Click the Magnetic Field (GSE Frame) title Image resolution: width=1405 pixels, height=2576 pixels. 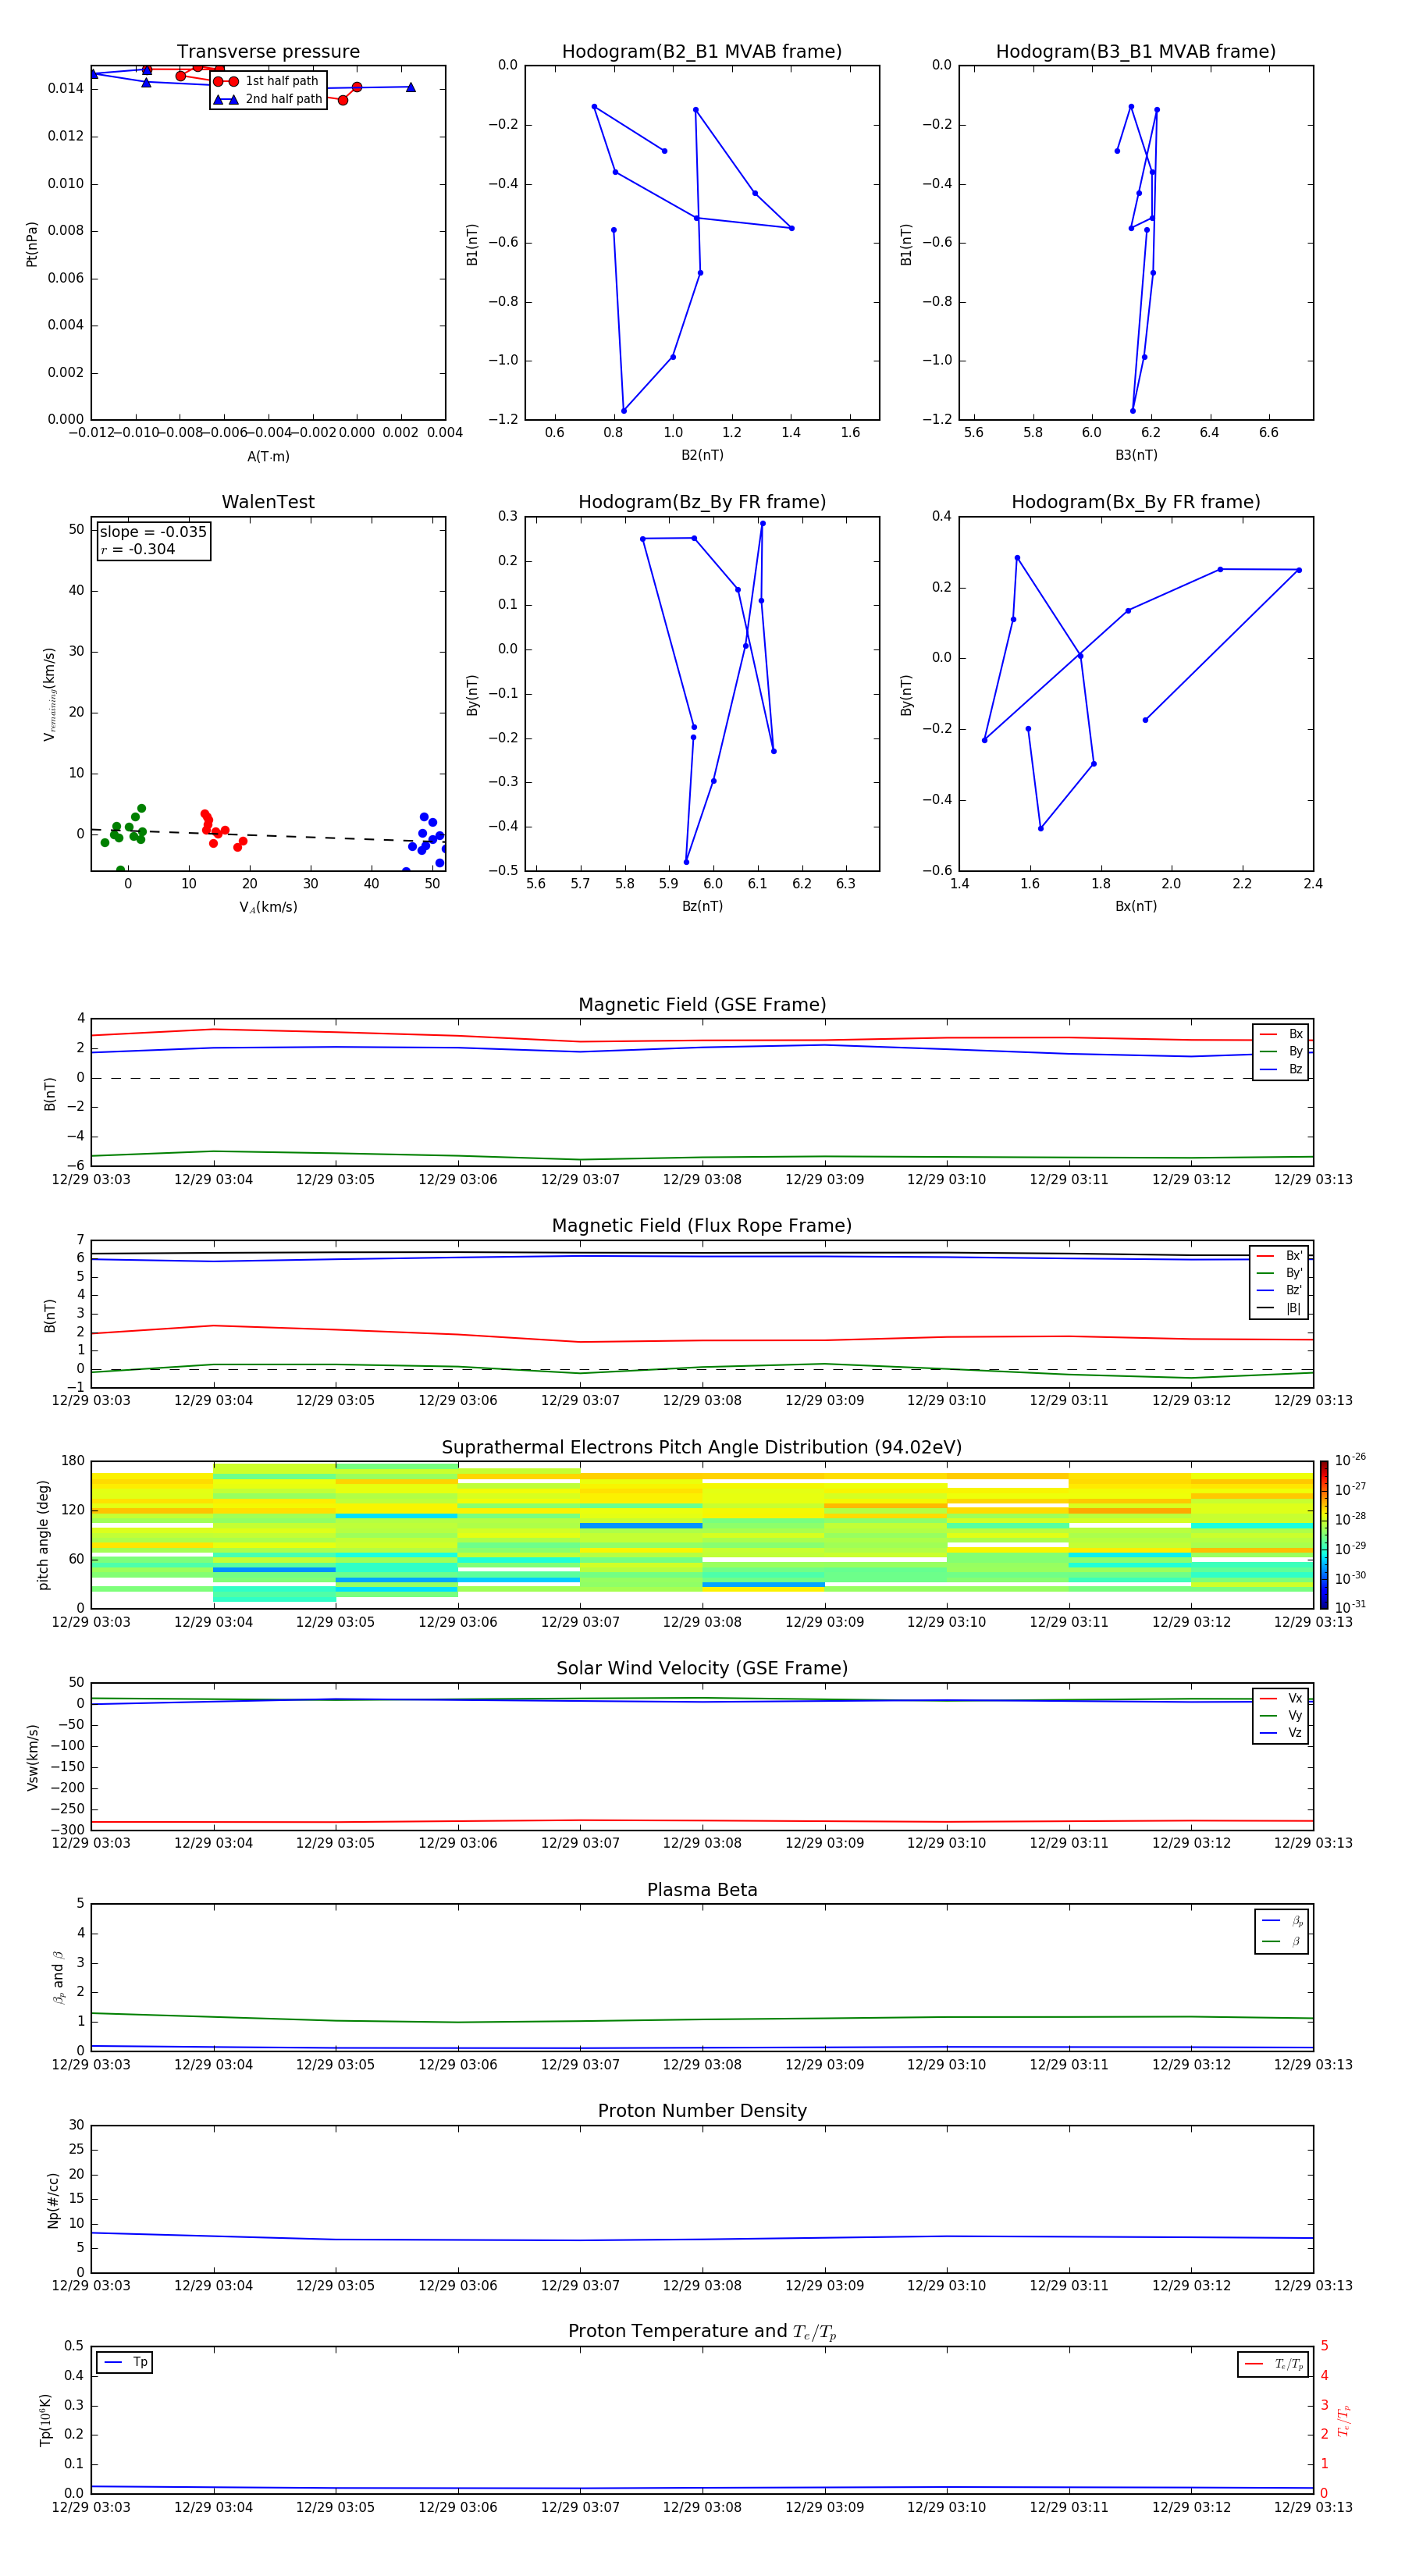tap(701, 1005)
